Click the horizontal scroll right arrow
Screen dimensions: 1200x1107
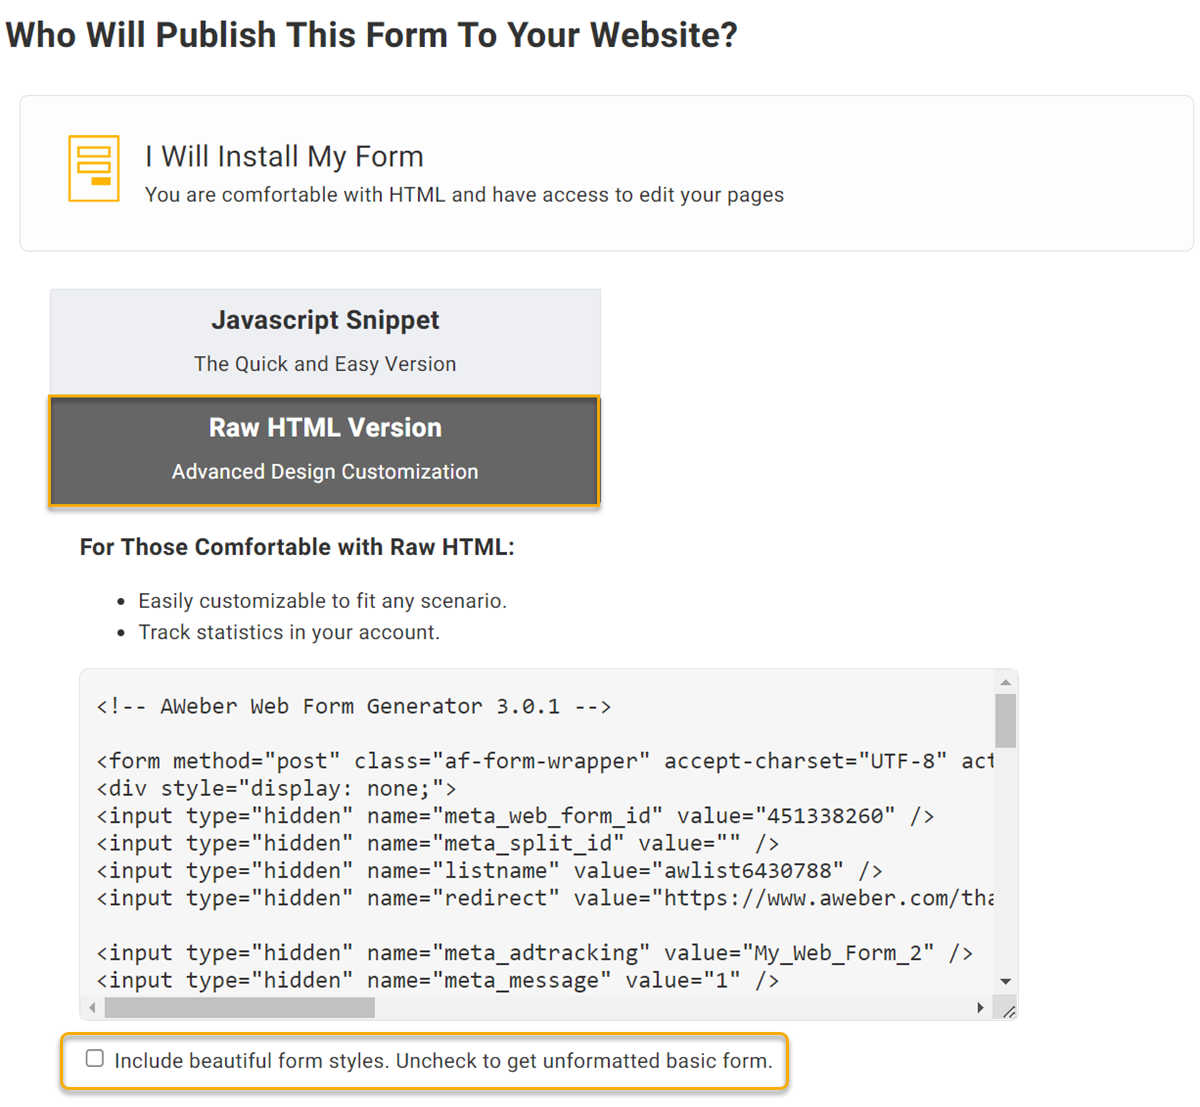point(980,1008)
